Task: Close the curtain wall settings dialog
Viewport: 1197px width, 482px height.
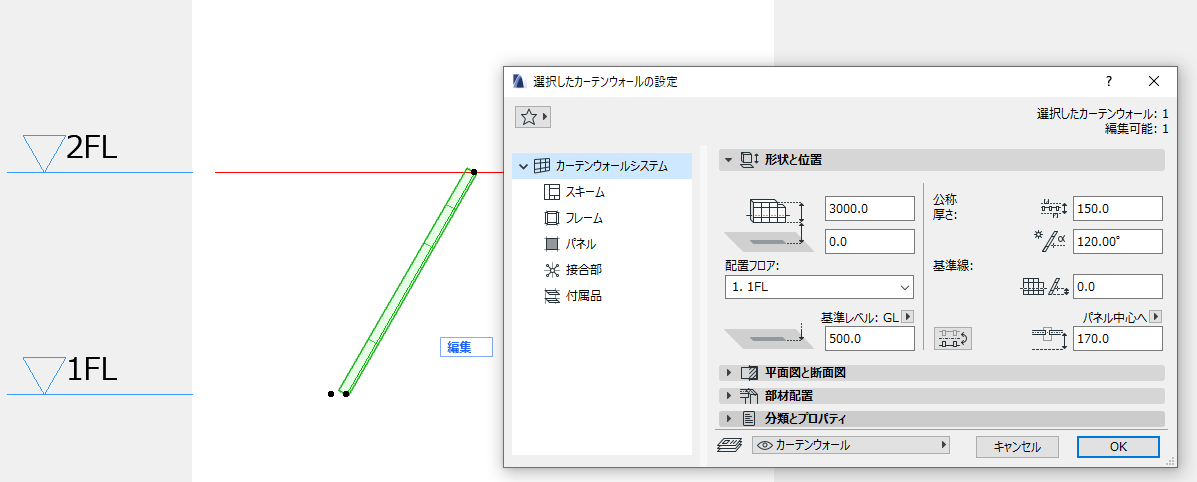Action: pos(1153,81)
